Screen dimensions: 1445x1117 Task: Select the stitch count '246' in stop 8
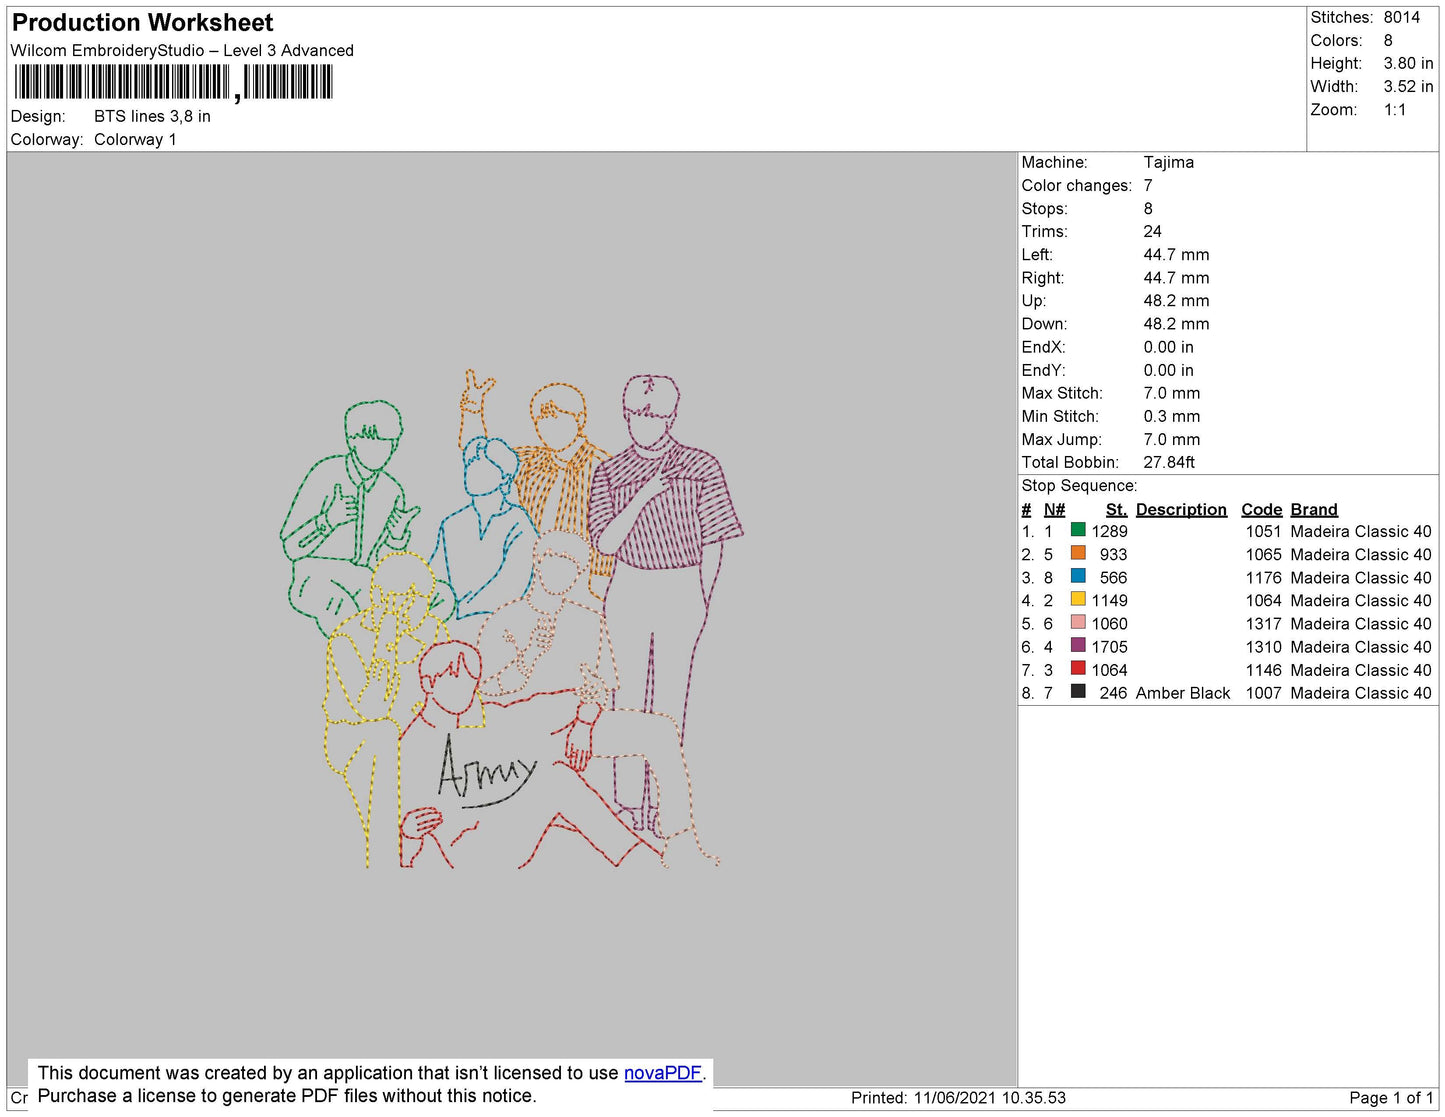point(1114,693)
